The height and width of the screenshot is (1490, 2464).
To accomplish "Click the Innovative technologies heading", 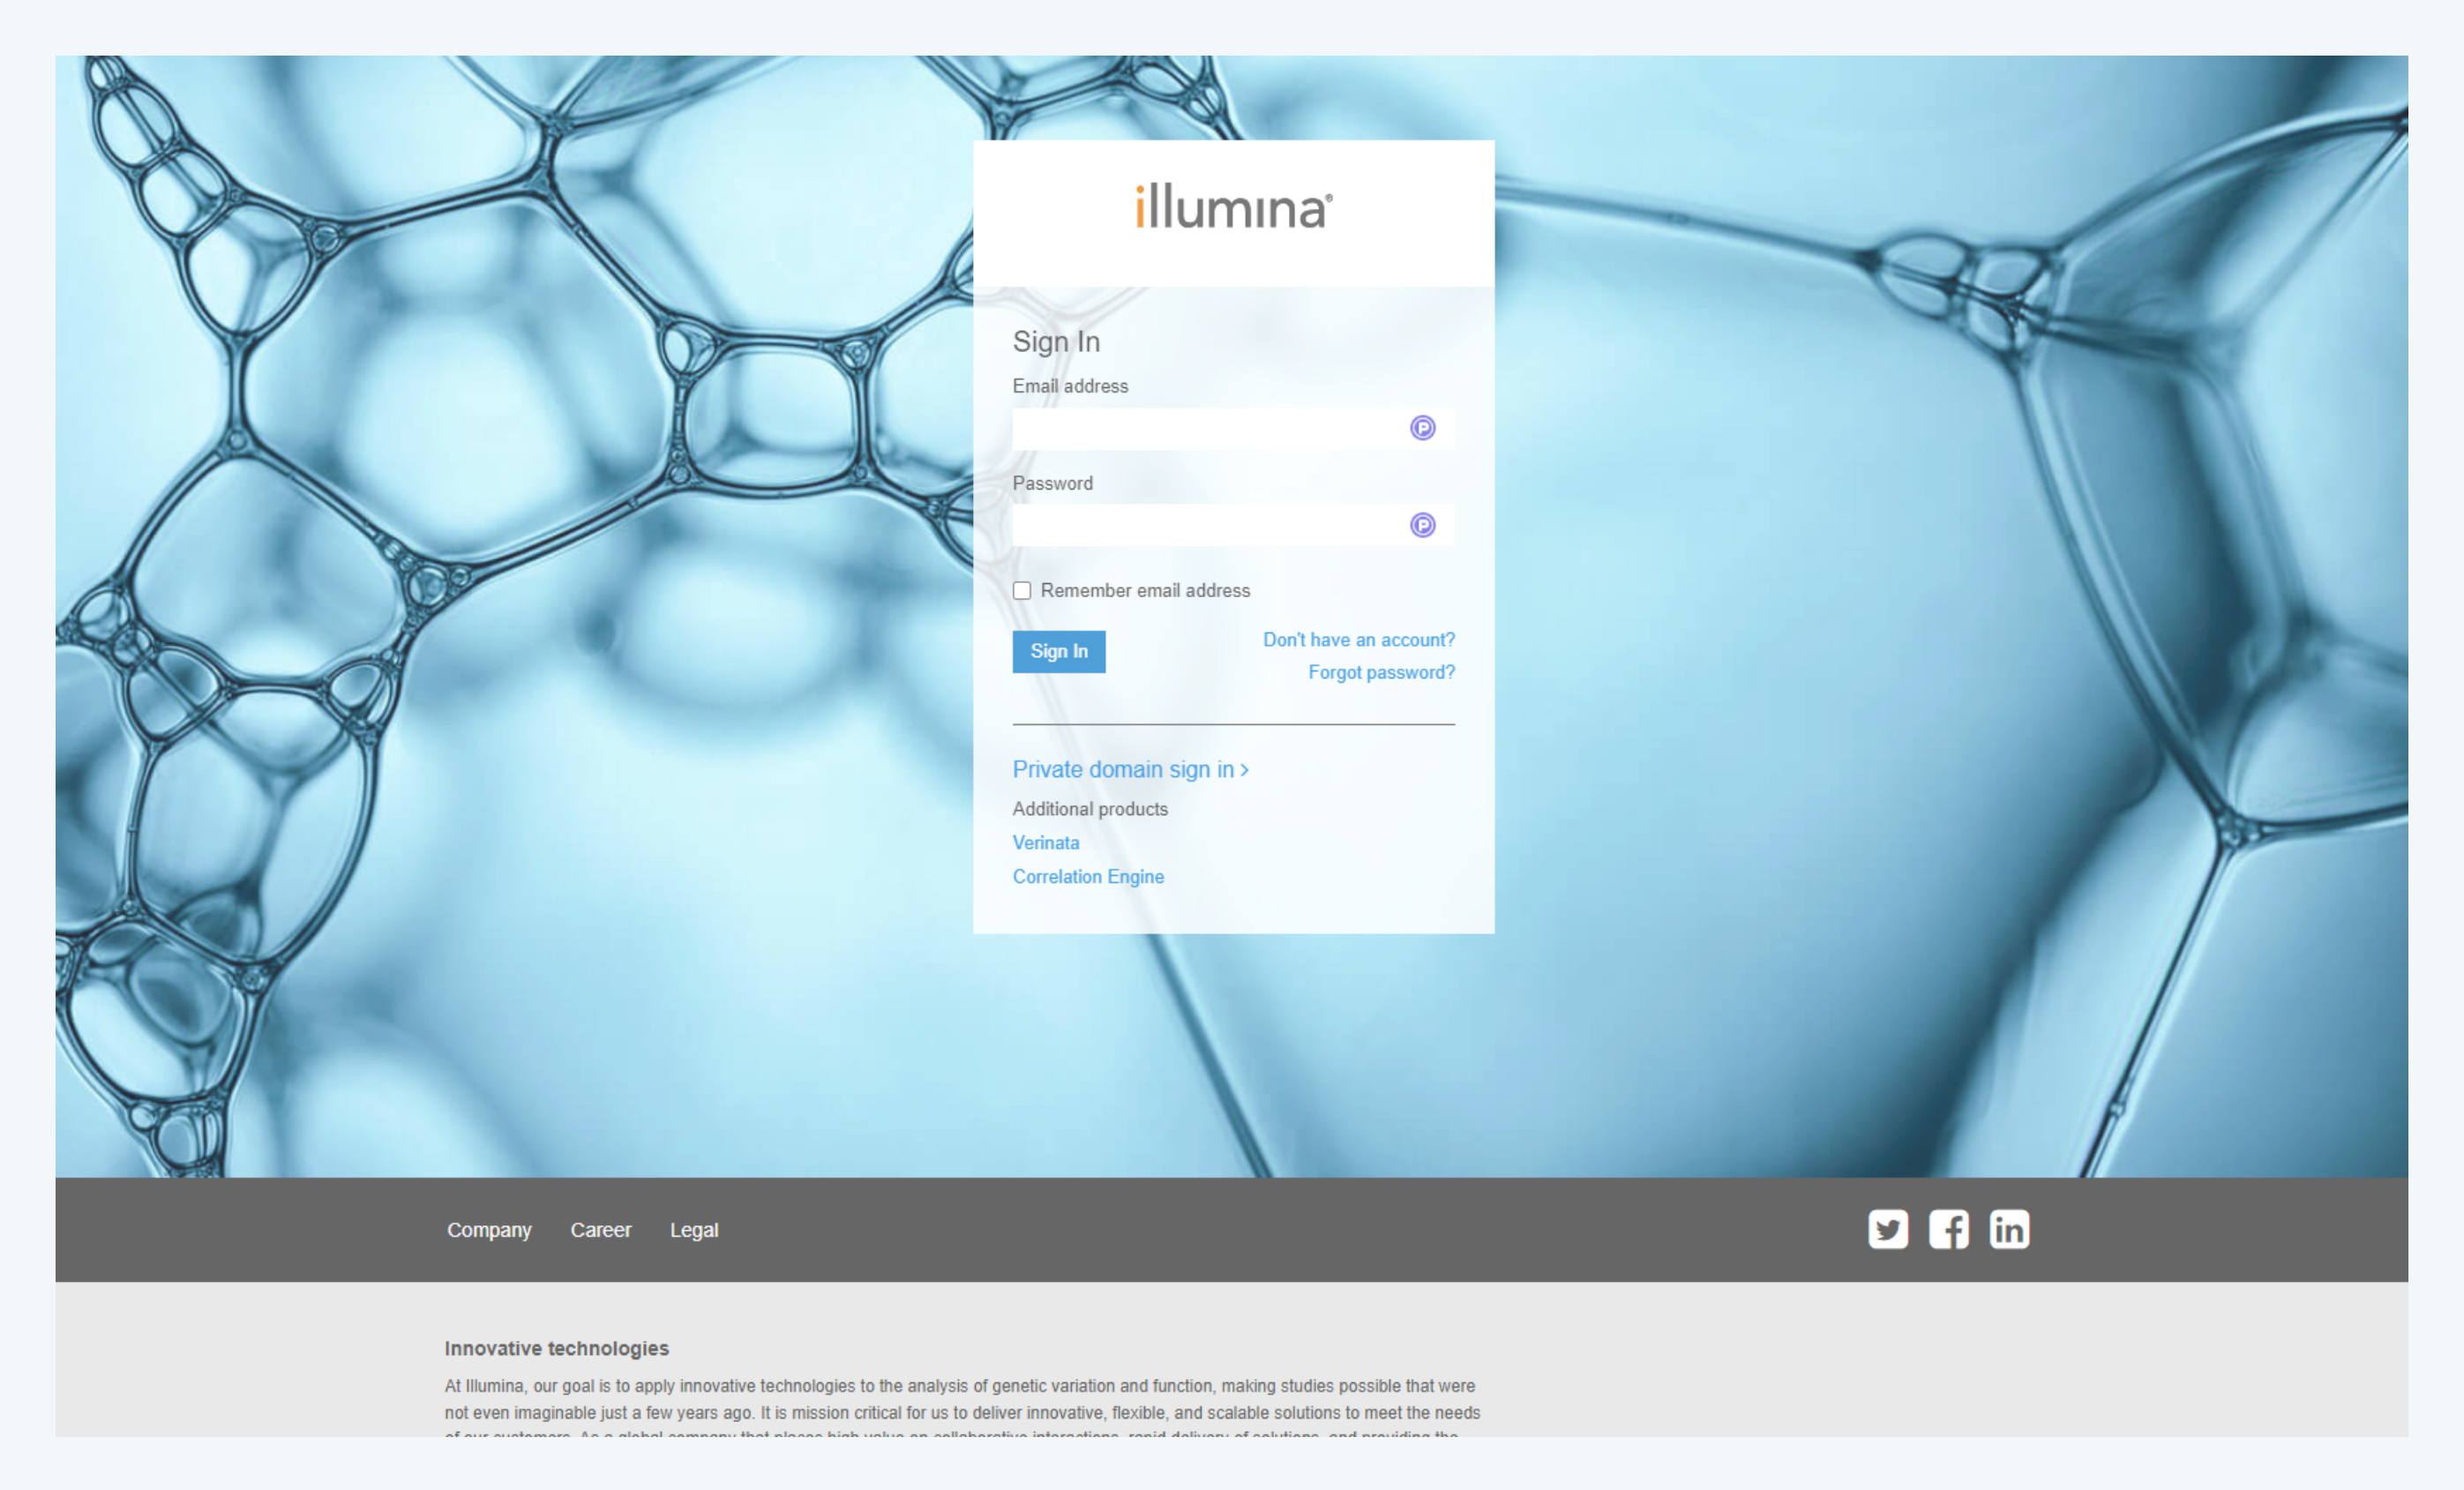I will point(556,1348).
